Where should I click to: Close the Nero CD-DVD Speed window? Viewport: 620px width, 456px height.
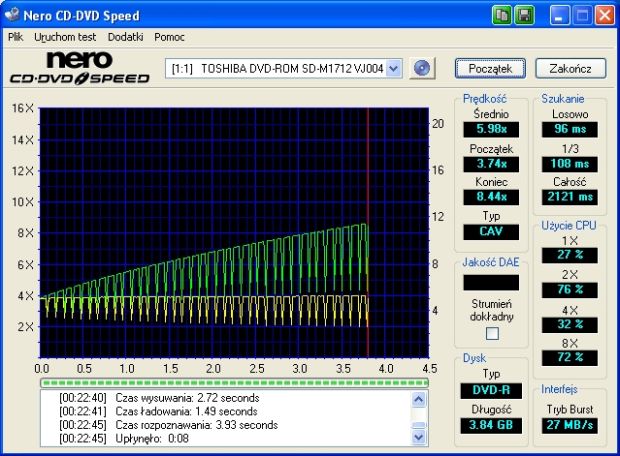point(605,15)
